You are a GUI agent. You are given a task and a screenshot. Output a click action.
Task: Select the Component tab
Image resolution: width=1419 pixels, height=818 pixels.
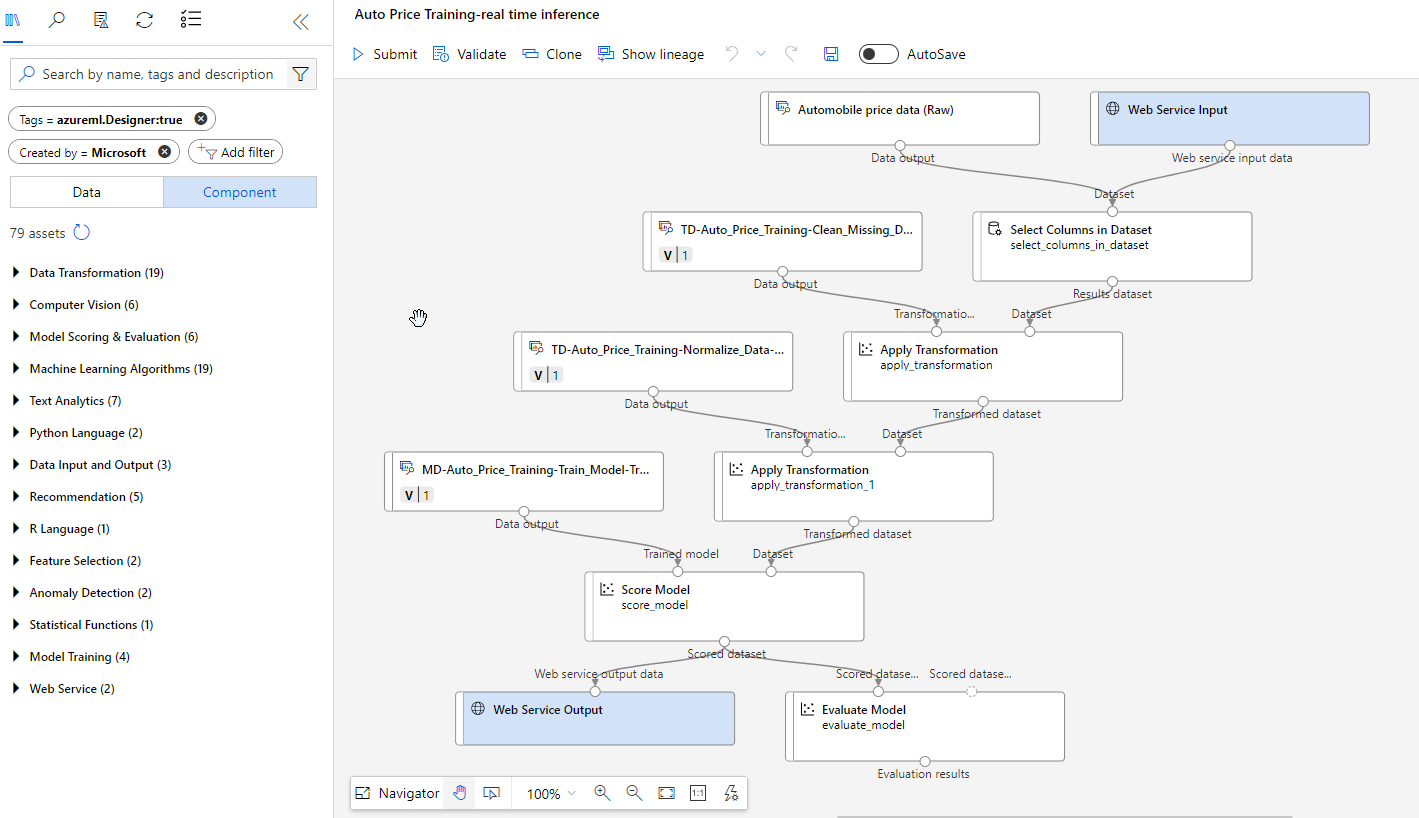click(x=240, y=192)
